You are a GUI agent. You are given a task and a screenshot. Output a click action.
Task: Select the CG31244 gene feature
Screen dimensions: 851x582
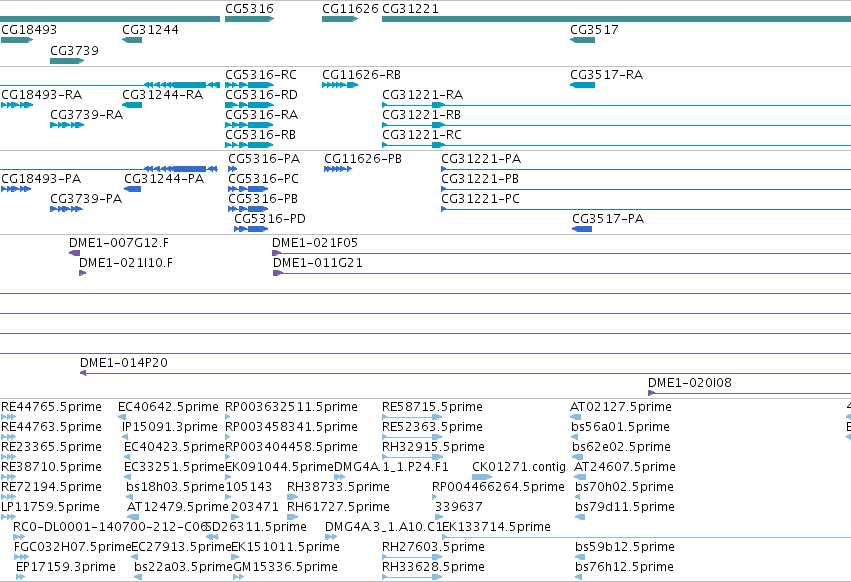click(132, 40)
